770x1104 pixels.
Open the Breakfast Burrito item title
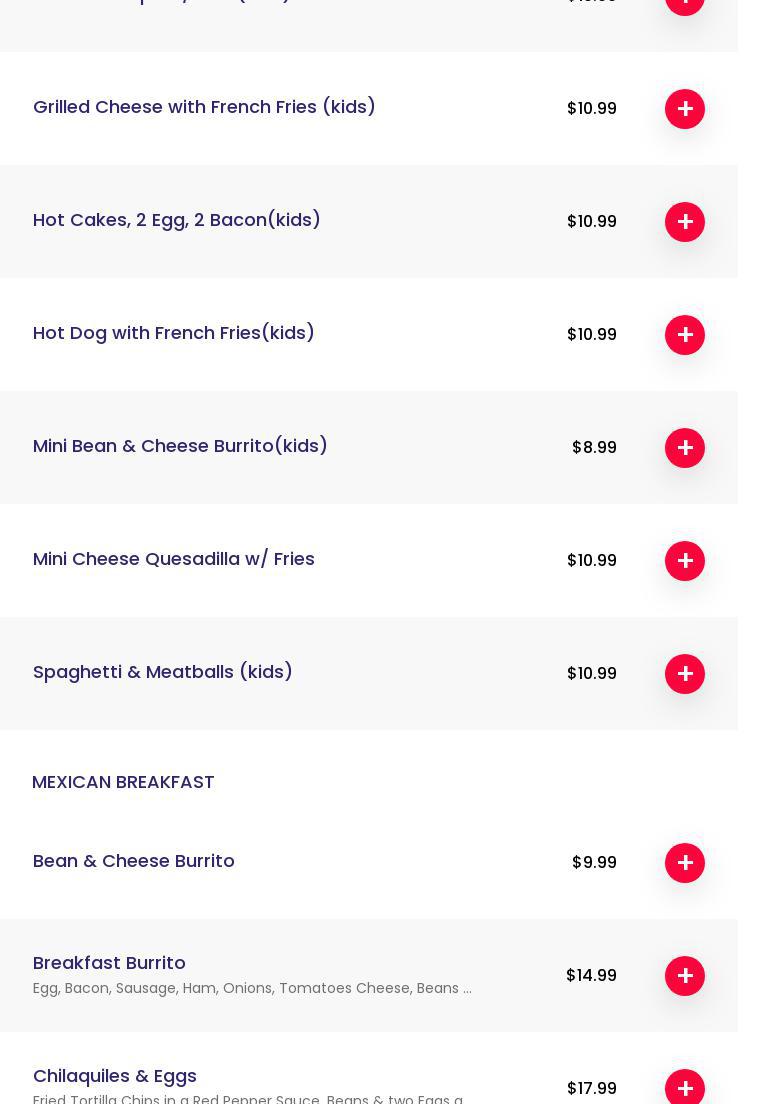109,963
